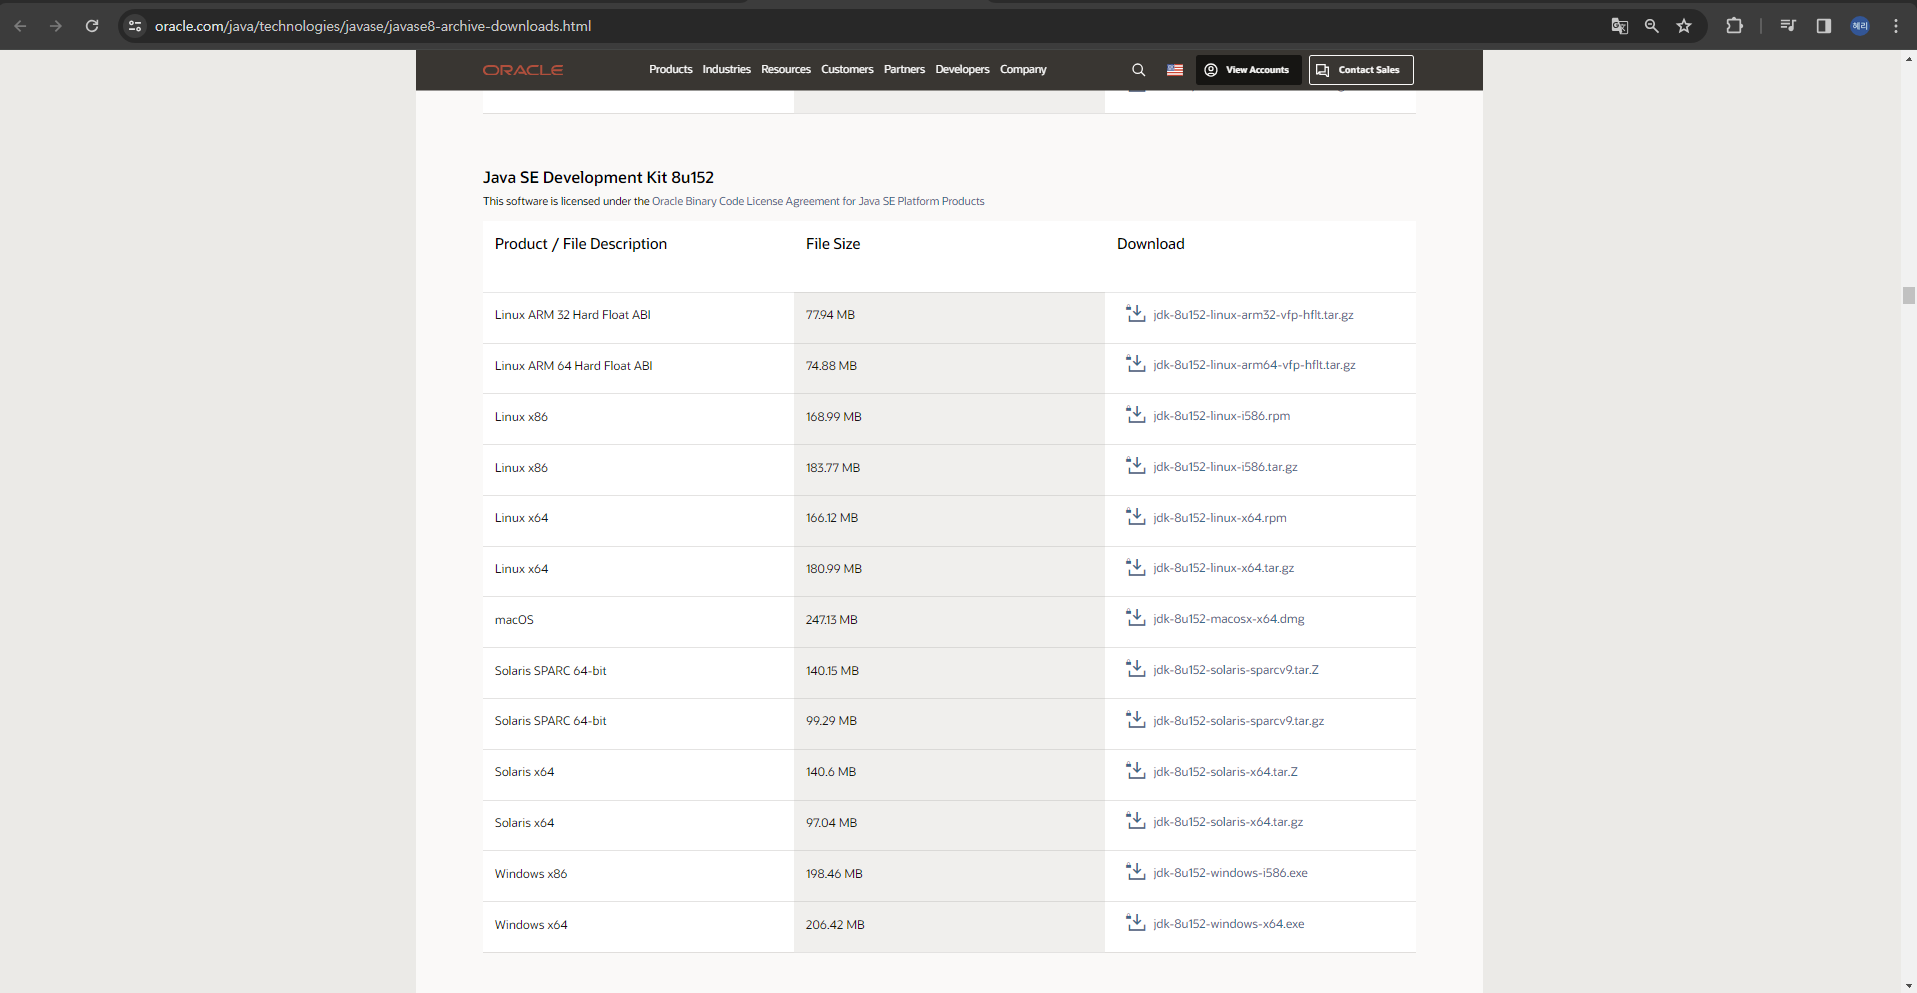Download jdk-8u152-linux-x64.tar.gz link
This screenshot has width=1917, height=993.
click(1223, 568)
